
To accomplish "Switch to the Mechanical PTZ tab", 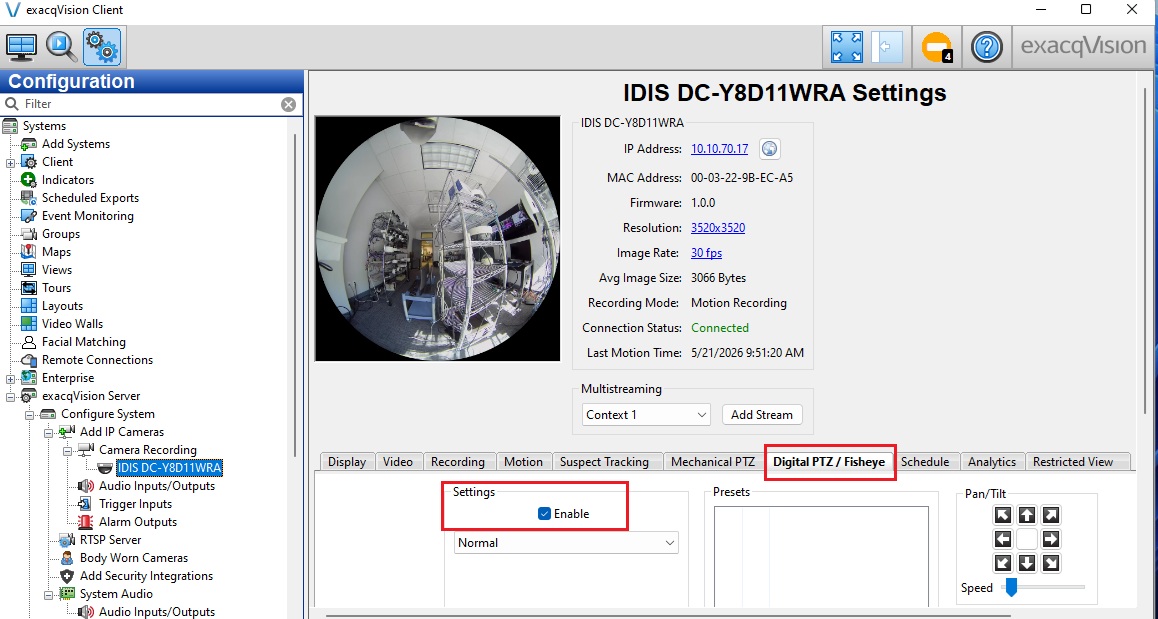I will (713, 462).
